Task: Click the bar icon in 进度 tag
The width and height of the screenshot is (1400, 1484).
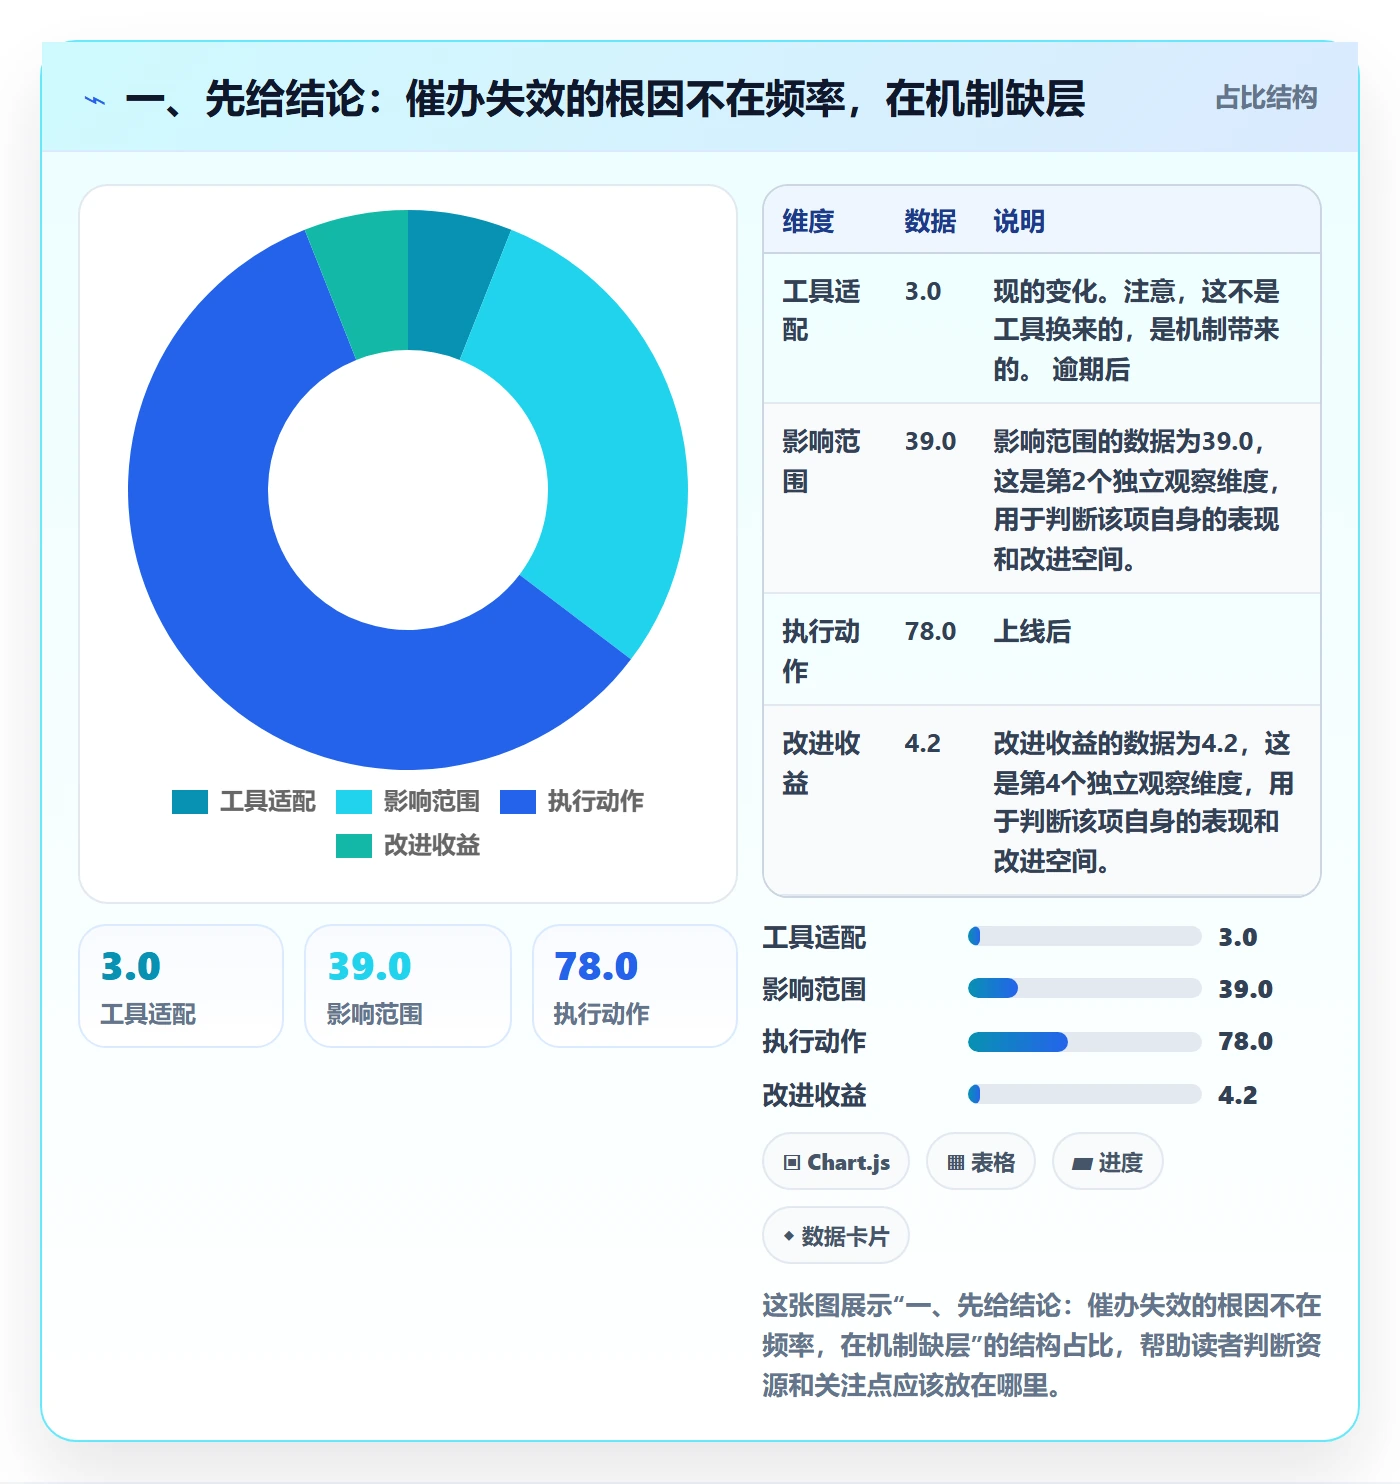Action: tap(1082, 1164)
